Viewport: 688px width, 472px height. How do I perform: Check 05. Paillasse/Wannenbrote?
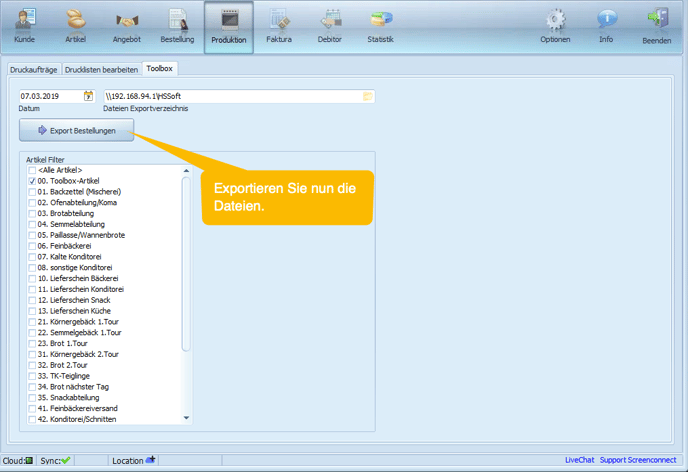click(x=32, y=235)
